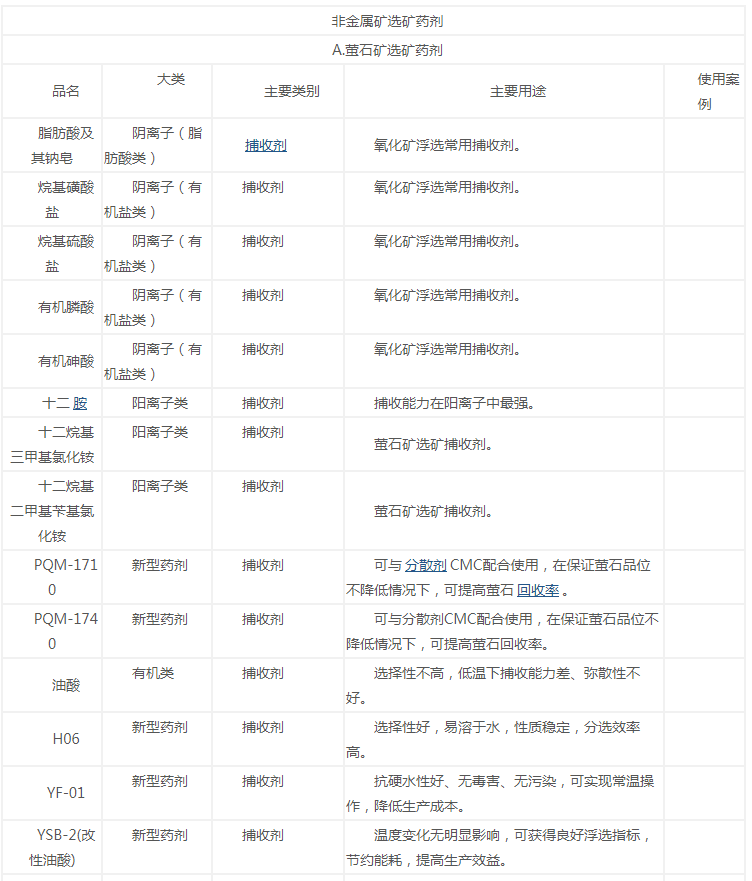This screenshot has height=881, width=752.
Task: Select the A.萤石矿选矿药剂 subtitle
Action: (x=387, y=51)
